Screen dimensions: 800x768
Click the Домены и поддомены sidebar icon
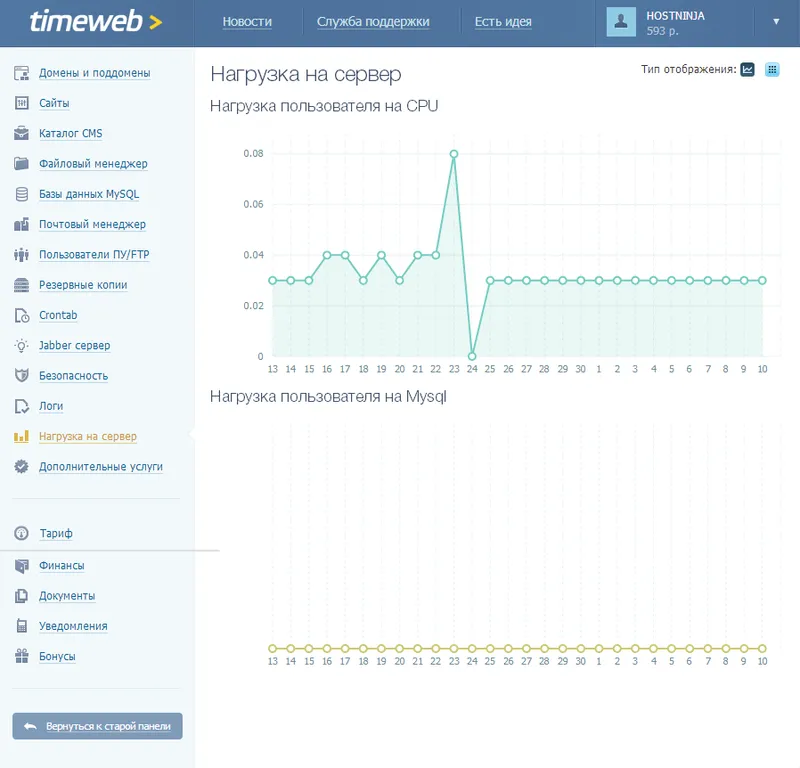coord(21,73)
